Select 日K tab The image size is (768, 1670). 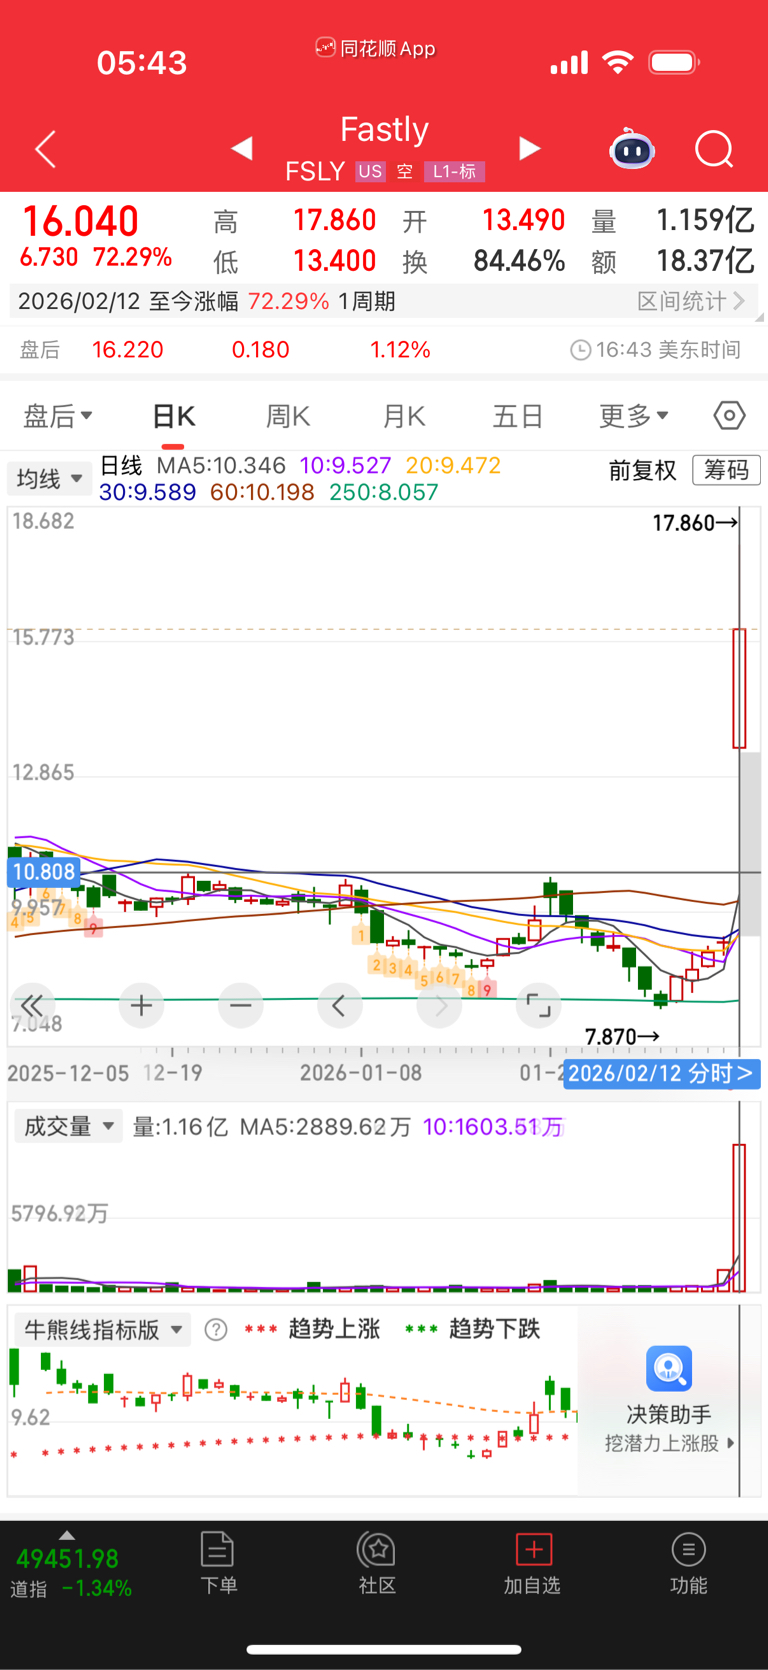[173, 416]
